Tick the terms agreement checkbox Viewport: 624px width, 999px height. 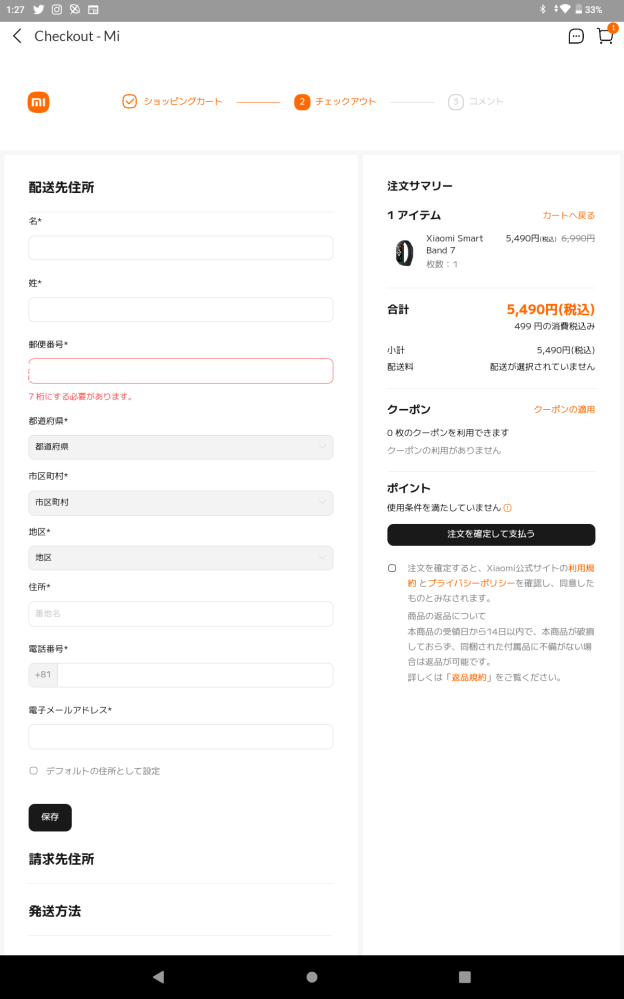[x=392, y=568]
